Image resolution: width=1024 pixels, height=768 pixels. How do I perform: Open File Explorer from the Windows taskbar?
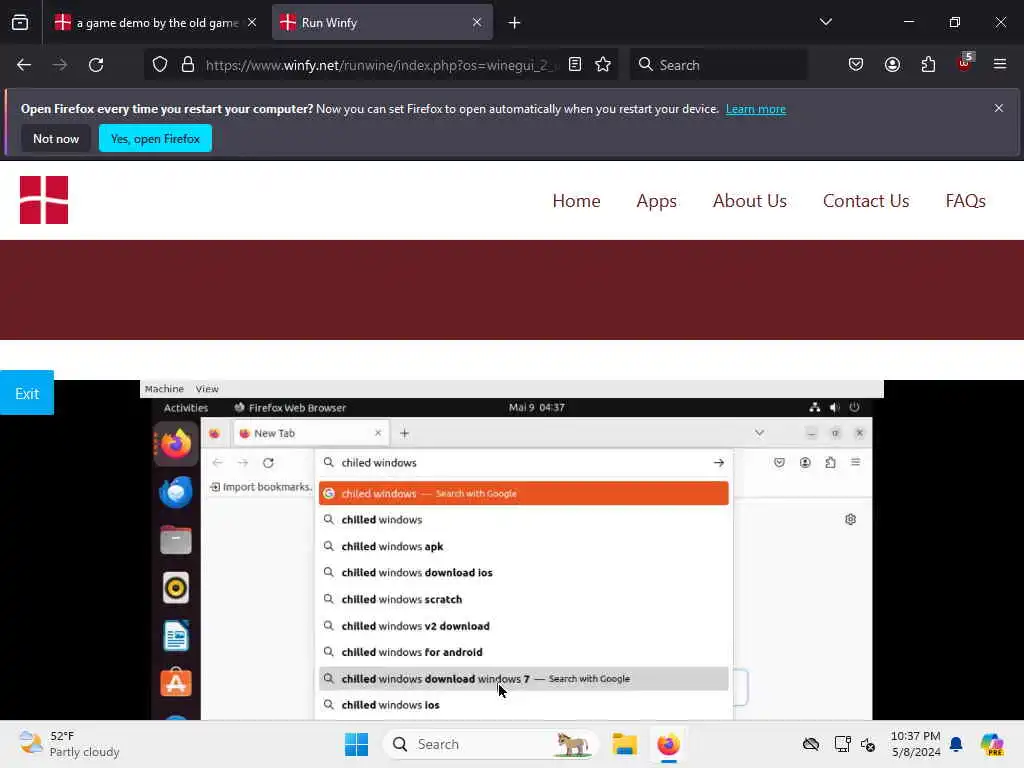pos(624,744)
